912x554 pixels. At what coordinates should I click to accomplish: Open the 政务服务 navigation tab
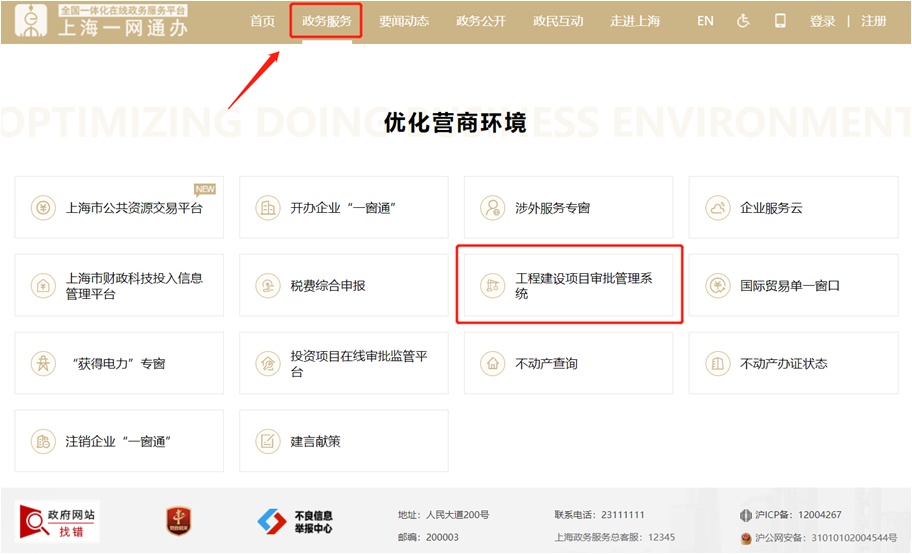coord(326,21)
